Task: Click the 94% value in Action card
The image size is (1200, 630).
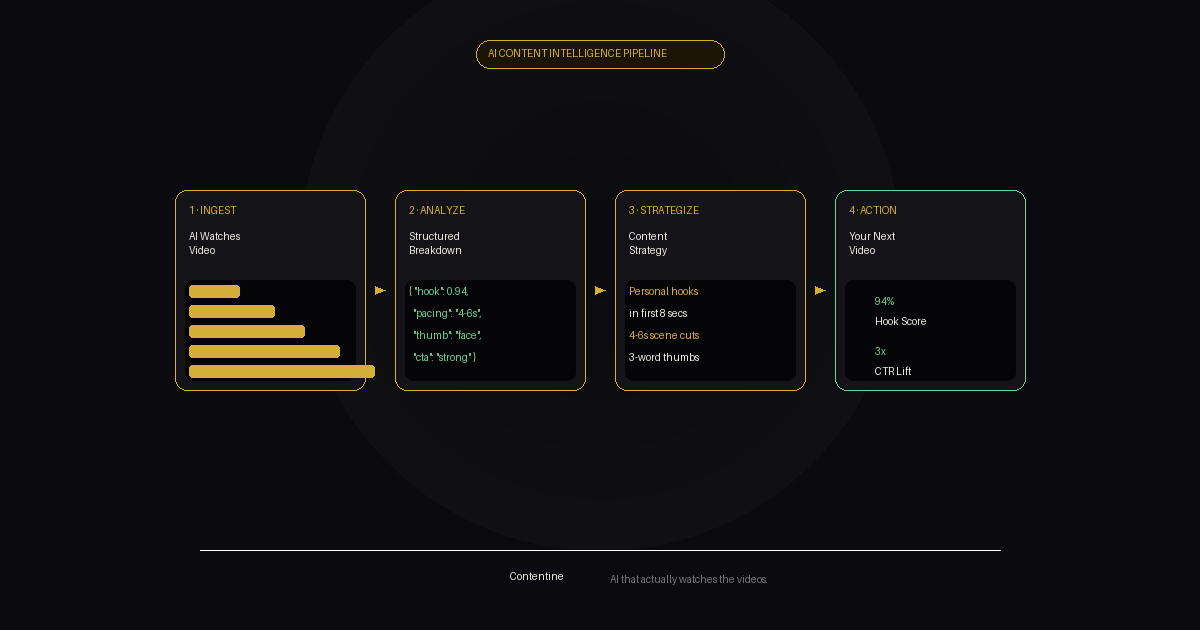Action: tap(885, 301)
